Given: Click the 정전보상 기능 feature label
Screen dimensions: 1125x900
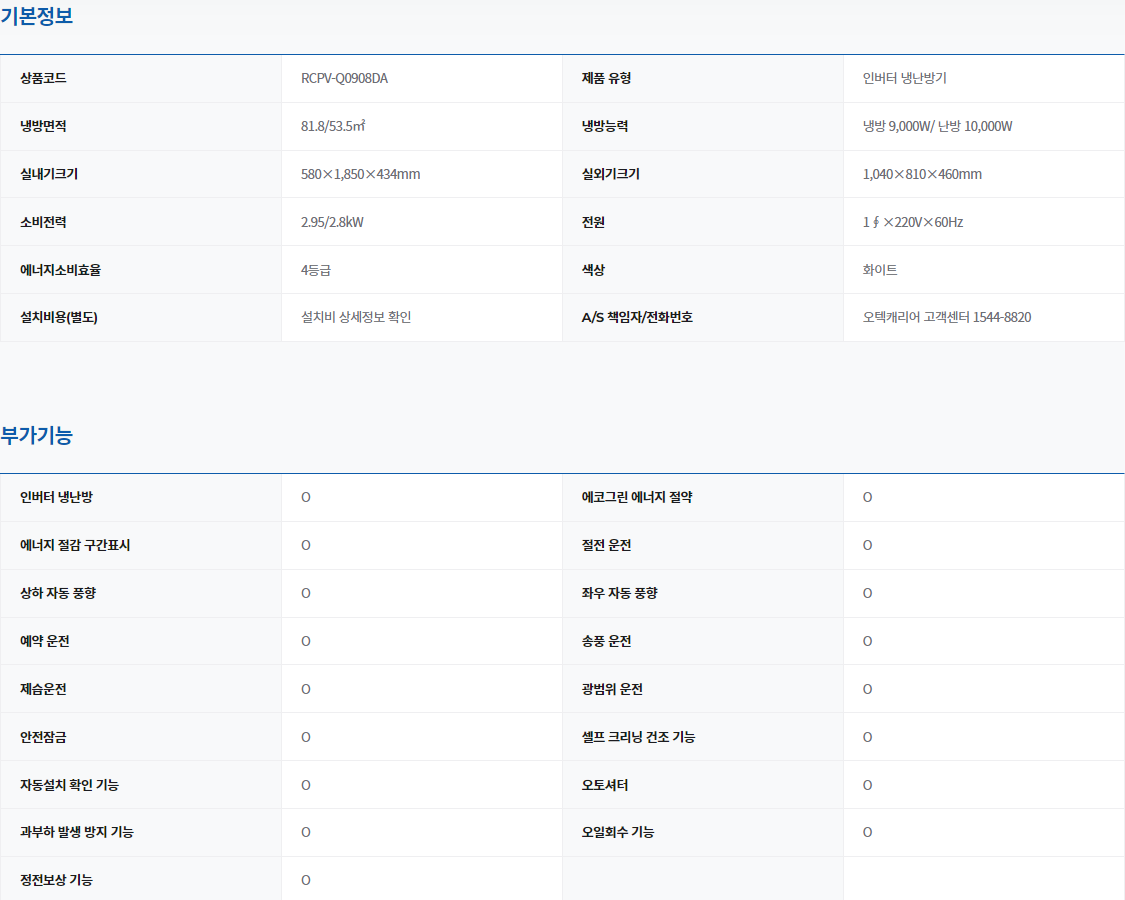Looking at the screenshot, I should pos(56,880).
